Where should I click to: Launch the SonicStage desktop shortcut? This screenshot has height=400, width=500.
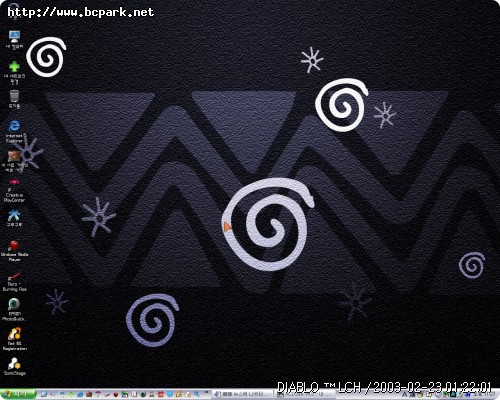(x=14, y=366)
